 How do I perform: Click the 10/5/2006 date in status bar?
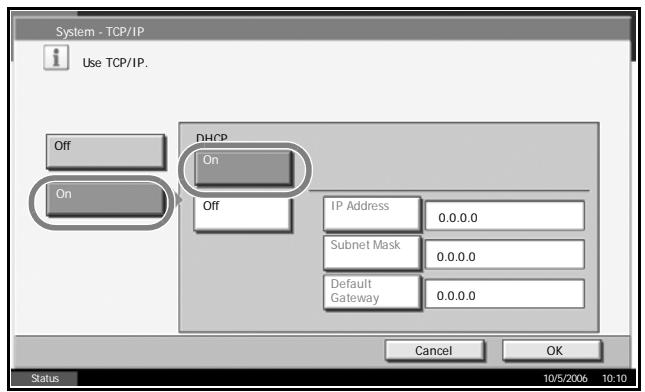tap(565, 378)
